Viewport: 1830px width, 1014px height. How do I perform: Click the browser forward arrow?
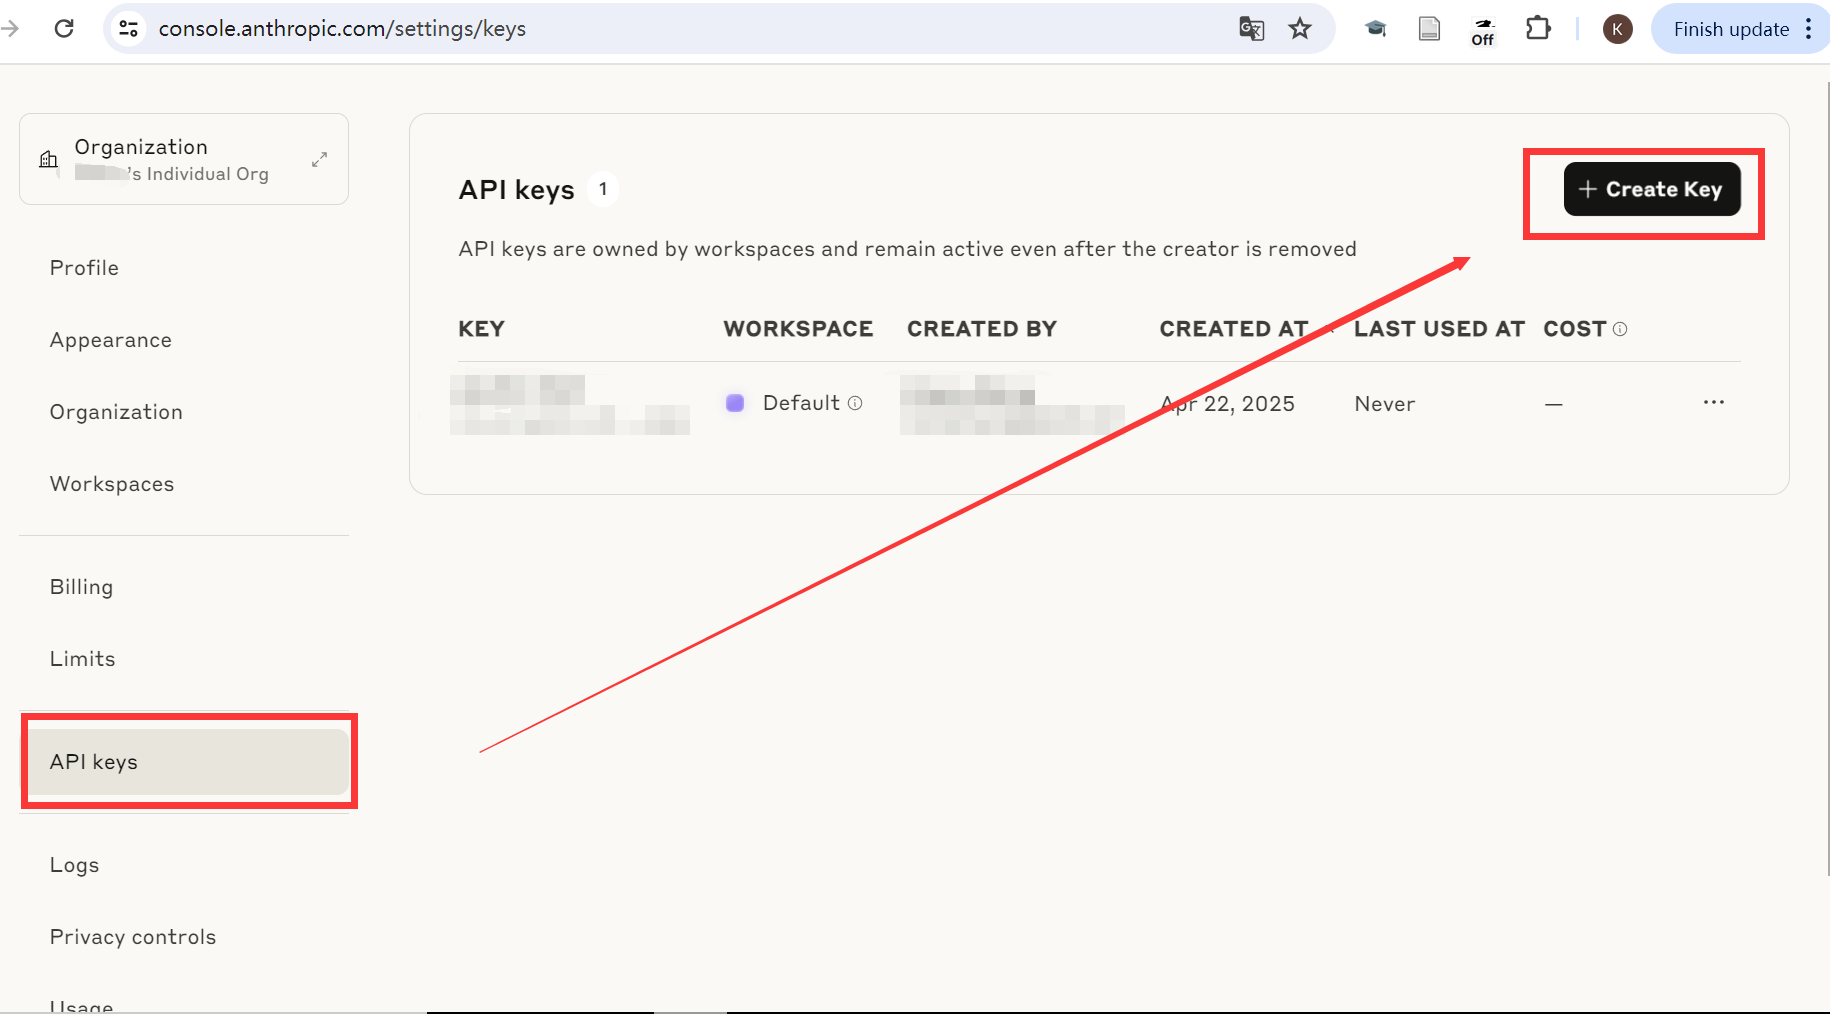click(x=10, y=28)
